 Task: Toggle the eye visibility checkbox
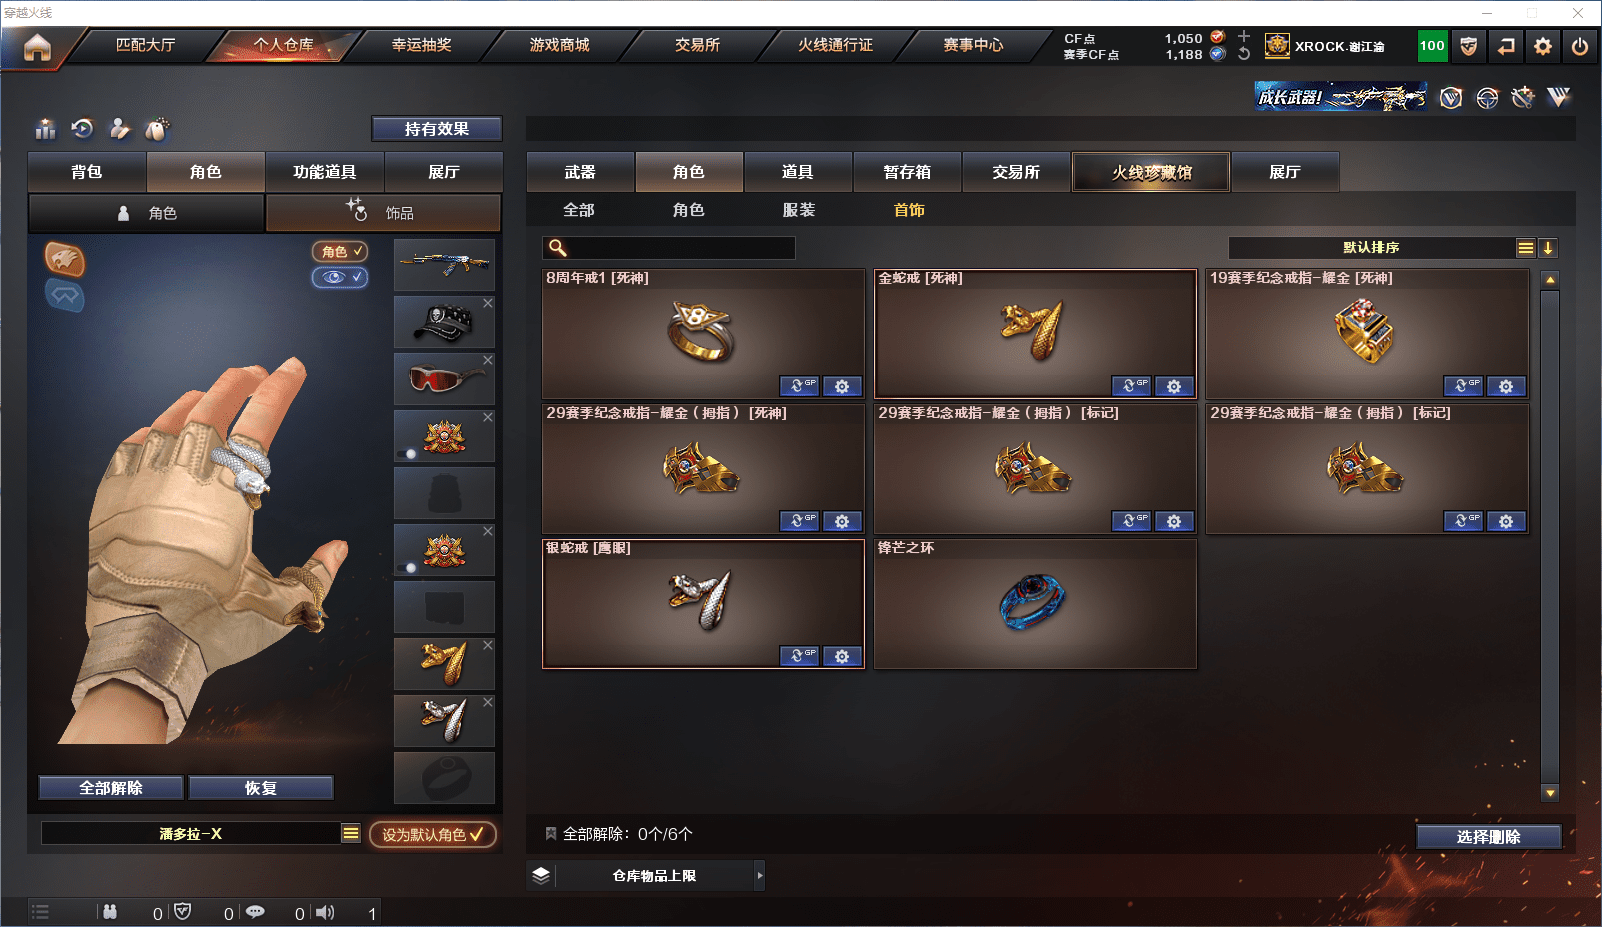[x=340, y=277]
